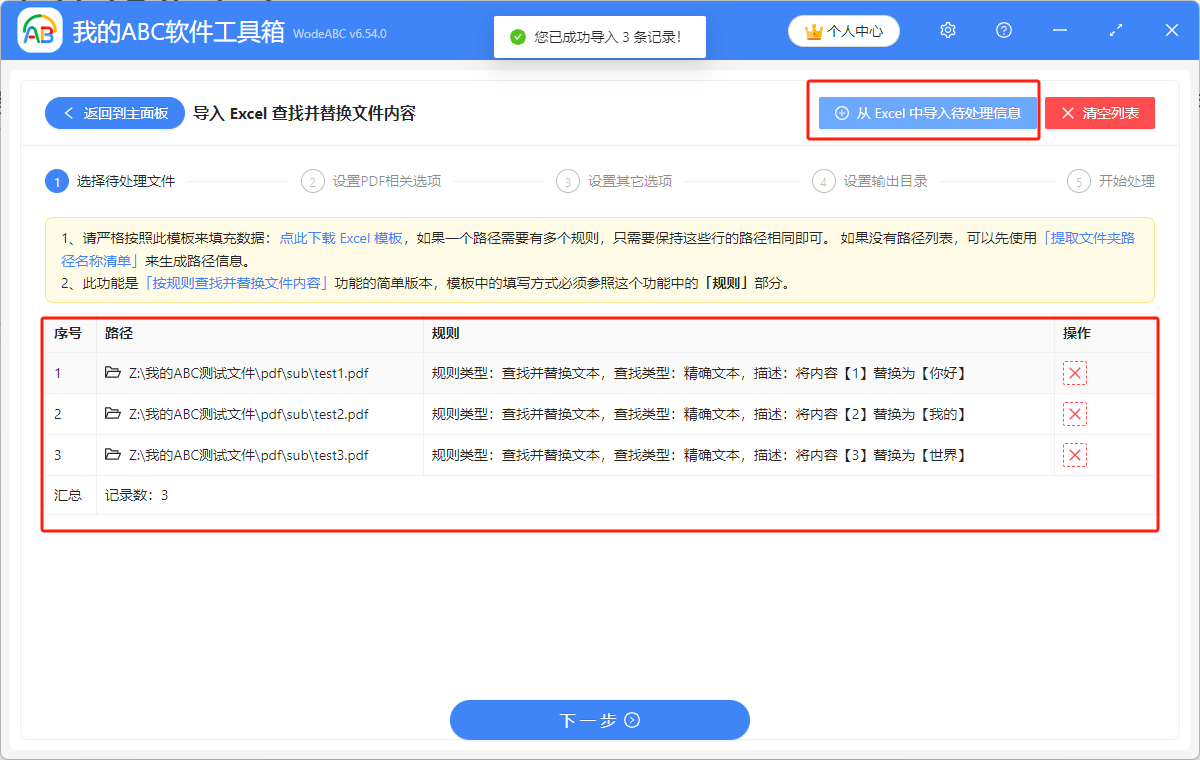Open the settings gear icon
This screenshot has width=1200, height=760.
[948, 31]
